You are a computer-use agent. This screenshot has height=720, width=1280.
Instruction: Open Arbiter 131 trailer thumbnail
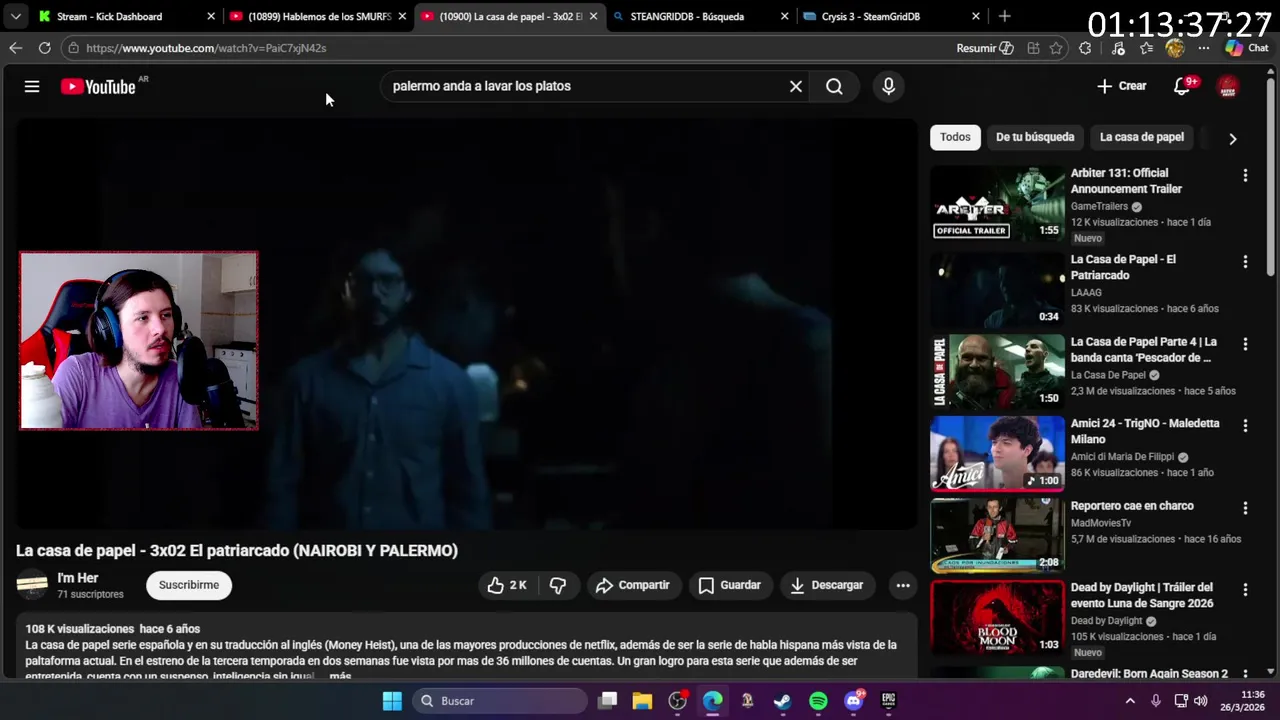click(x=997, y=203)
